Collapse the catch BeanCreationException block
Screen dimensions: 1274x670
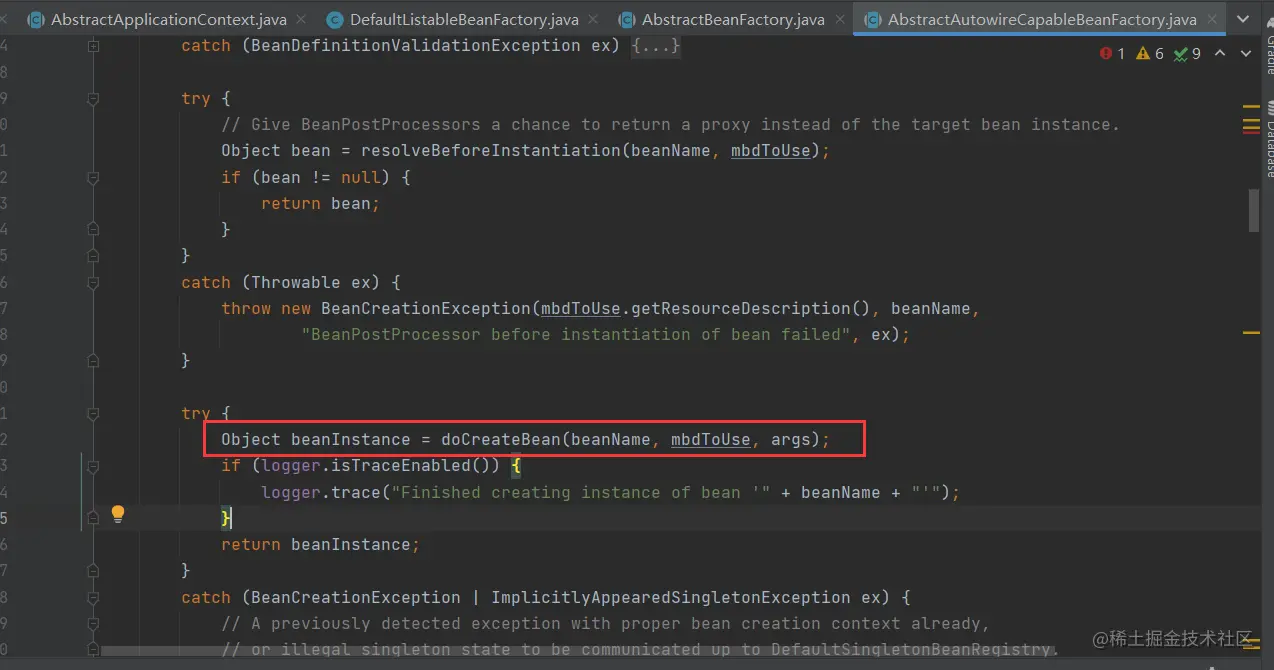pos(93,598)
